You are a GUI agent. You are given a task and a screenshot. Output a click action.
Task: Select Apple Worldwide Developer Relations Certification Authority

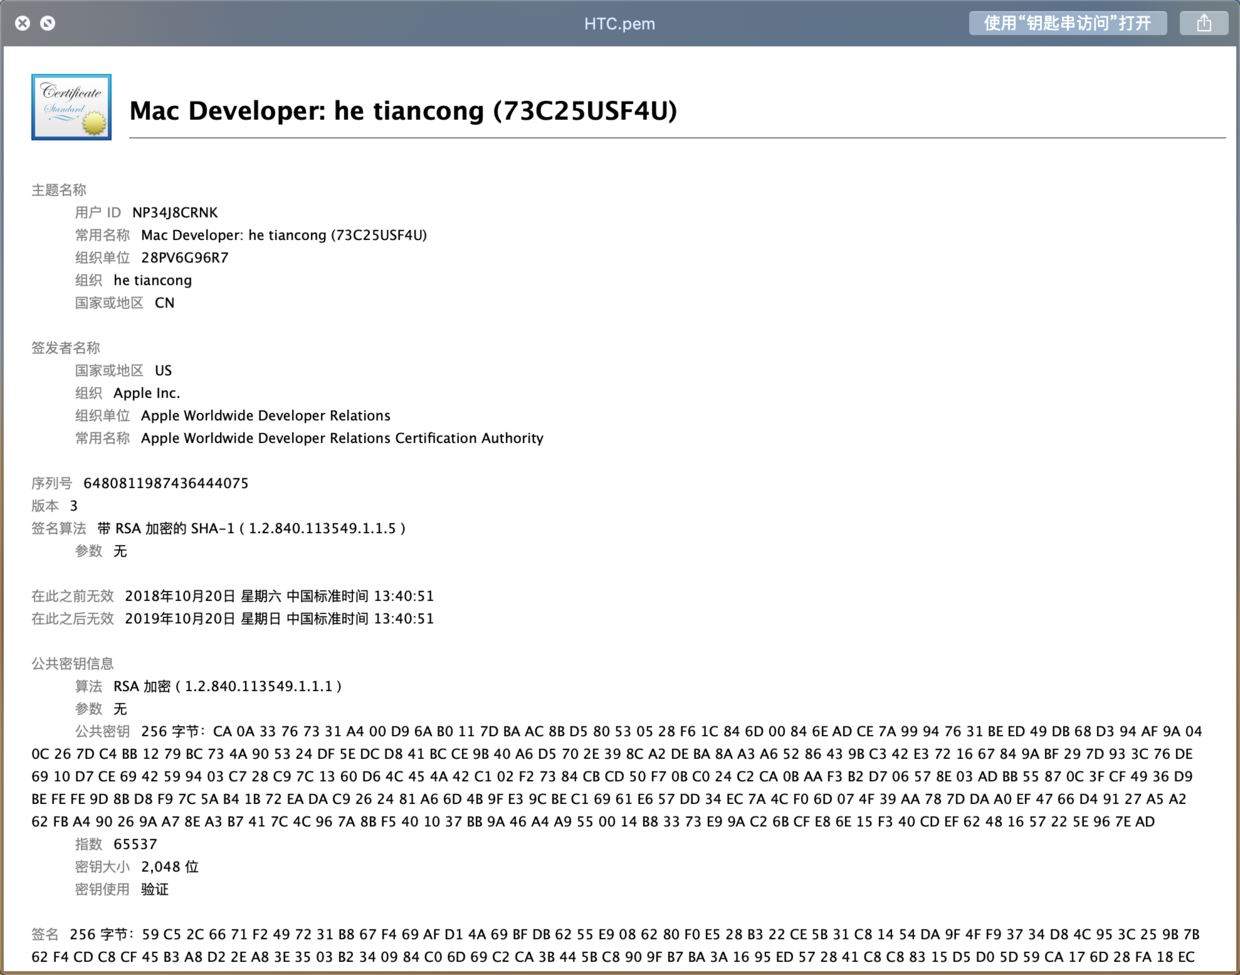pos(342,438)
